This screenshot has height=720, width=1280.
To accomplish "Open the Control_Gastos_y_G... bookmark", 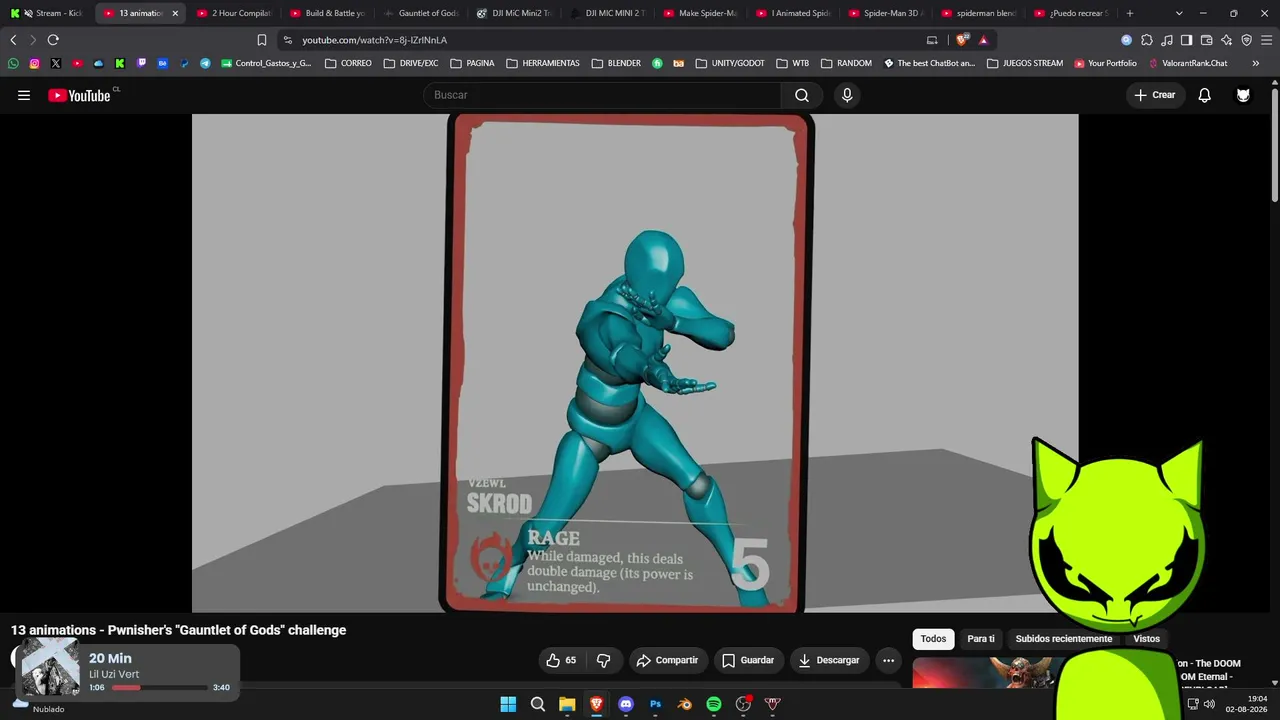I will point(266,63).
